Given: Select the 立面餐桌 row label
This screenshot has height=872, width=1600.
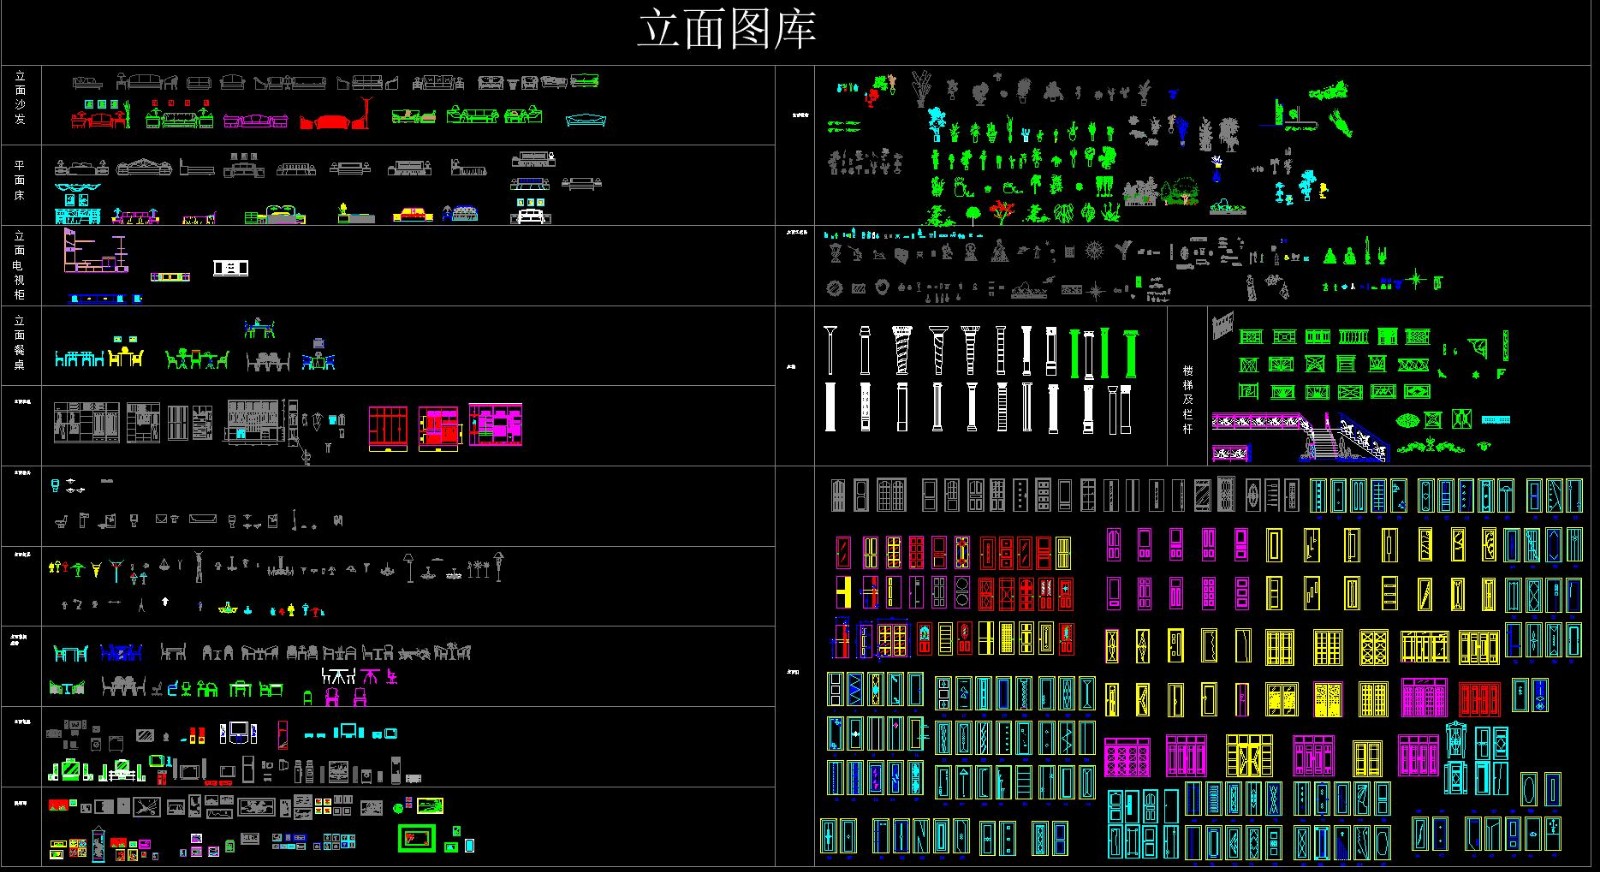Looking at the screenshot, I should (x=20, y=344).
